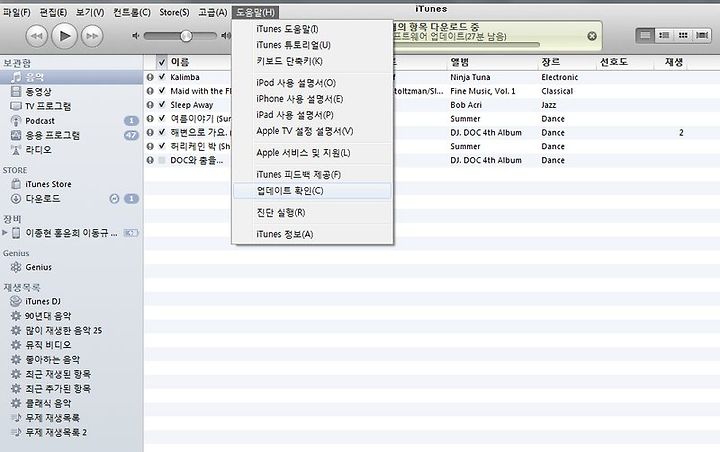Image resolution: width=720 pixels, height=452 pixels.
Task: Open 많이 재생한 음악 25 playlist
Action: pyautogui.click(x=63, y=330)
